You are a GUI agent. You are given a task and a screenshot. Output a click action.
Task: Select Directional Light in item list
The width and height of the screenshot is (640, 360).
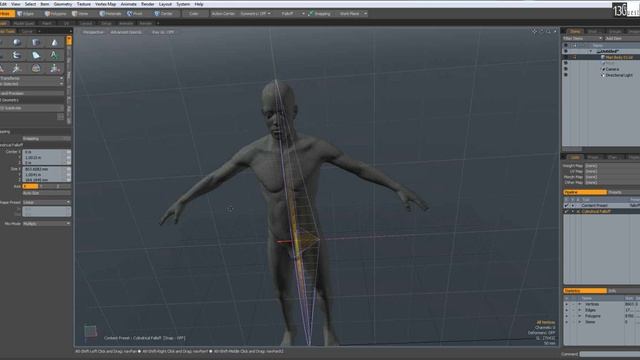tap(619, 75)
